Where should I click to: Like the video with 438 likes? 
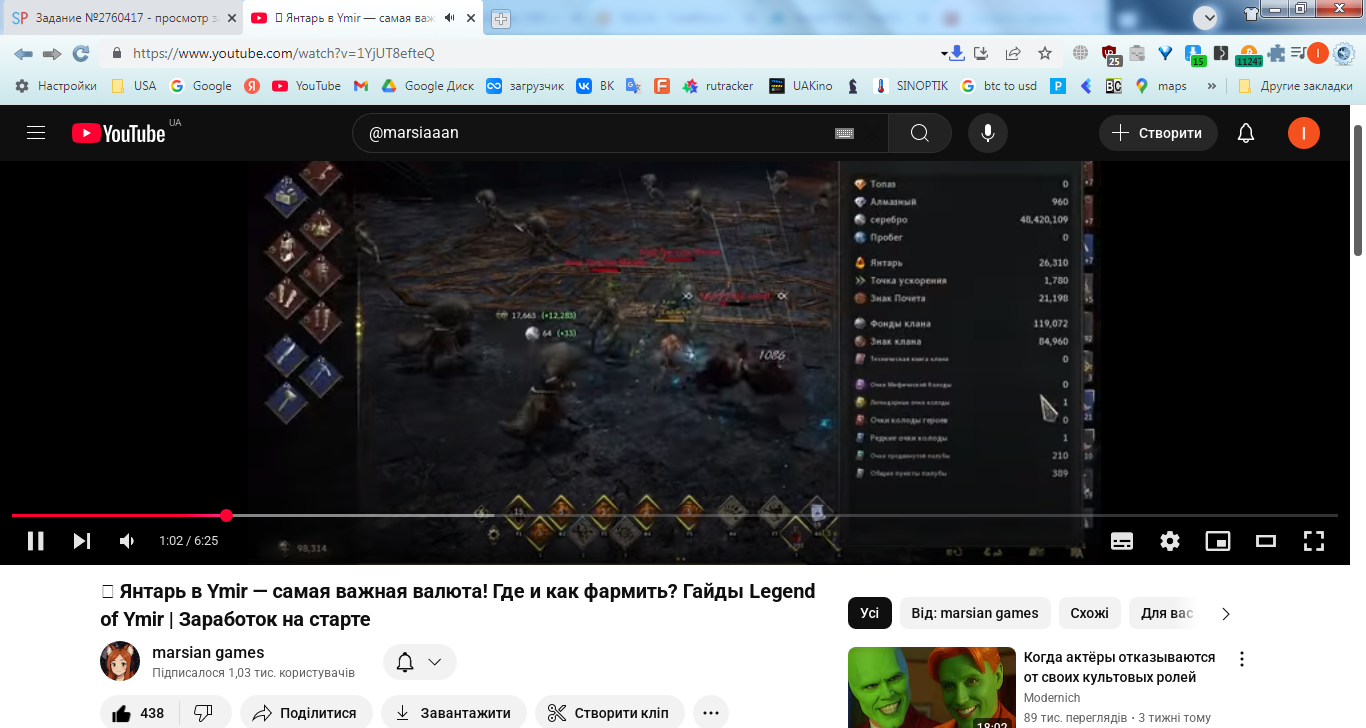[x=138, y=713]
